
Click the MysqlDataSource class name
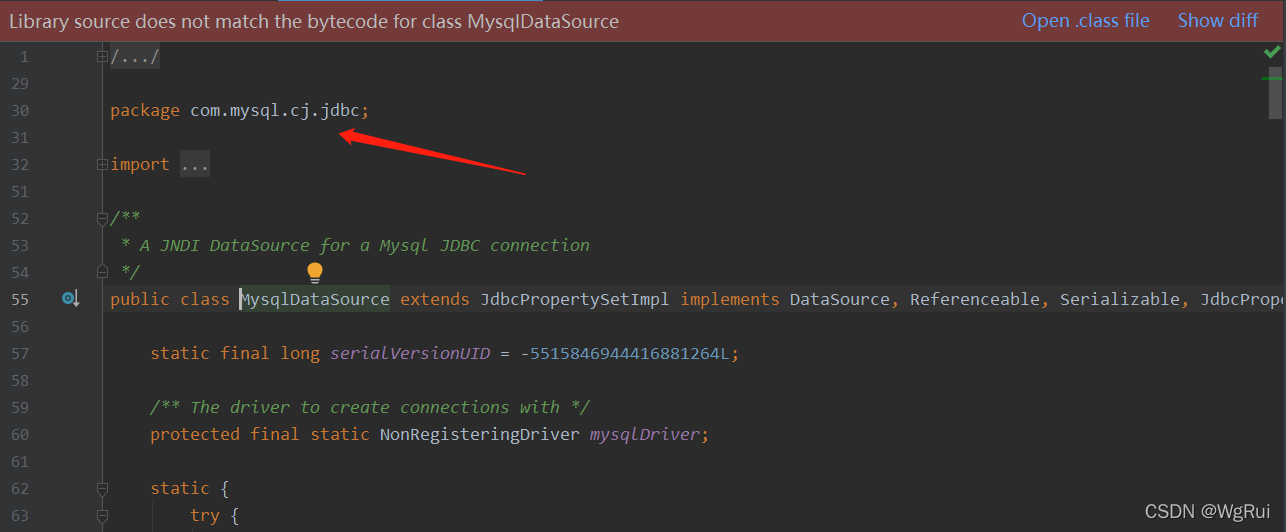[316, 299]
